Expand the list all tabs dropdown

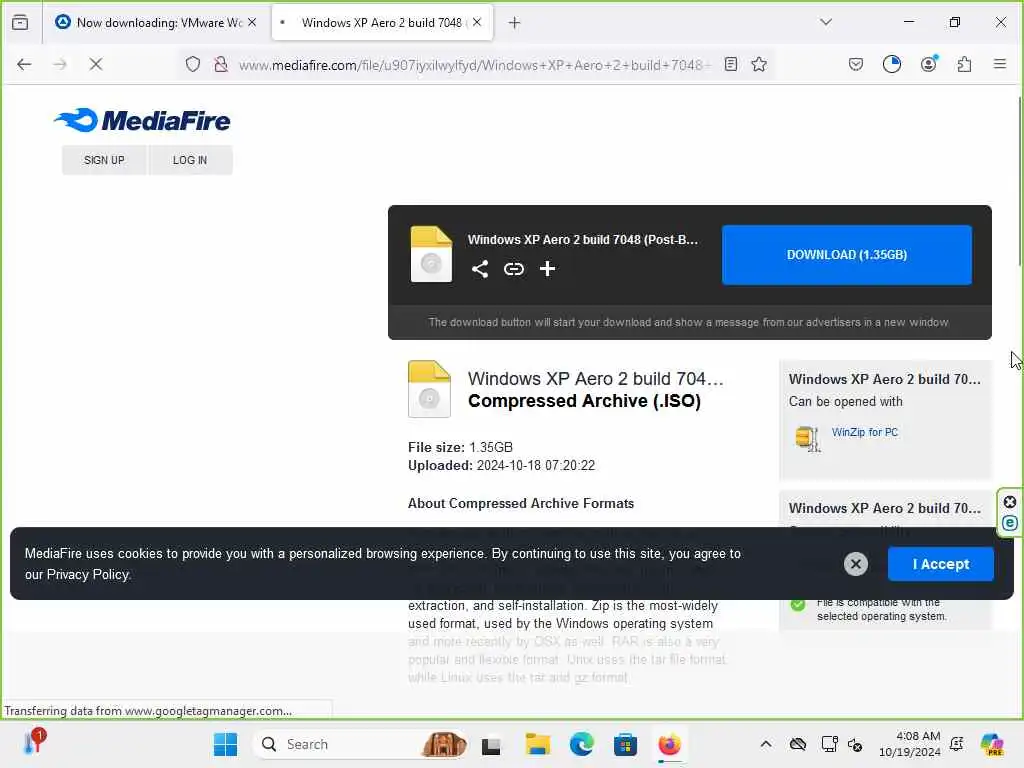(826, 22)
